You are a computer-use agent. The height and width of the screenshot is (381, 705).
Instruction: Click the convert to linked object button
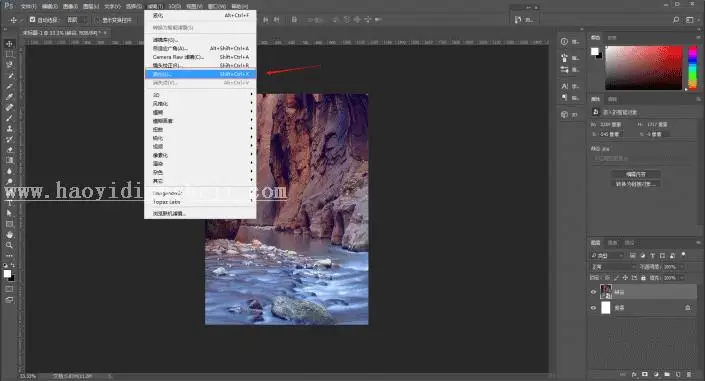[636, 184]
